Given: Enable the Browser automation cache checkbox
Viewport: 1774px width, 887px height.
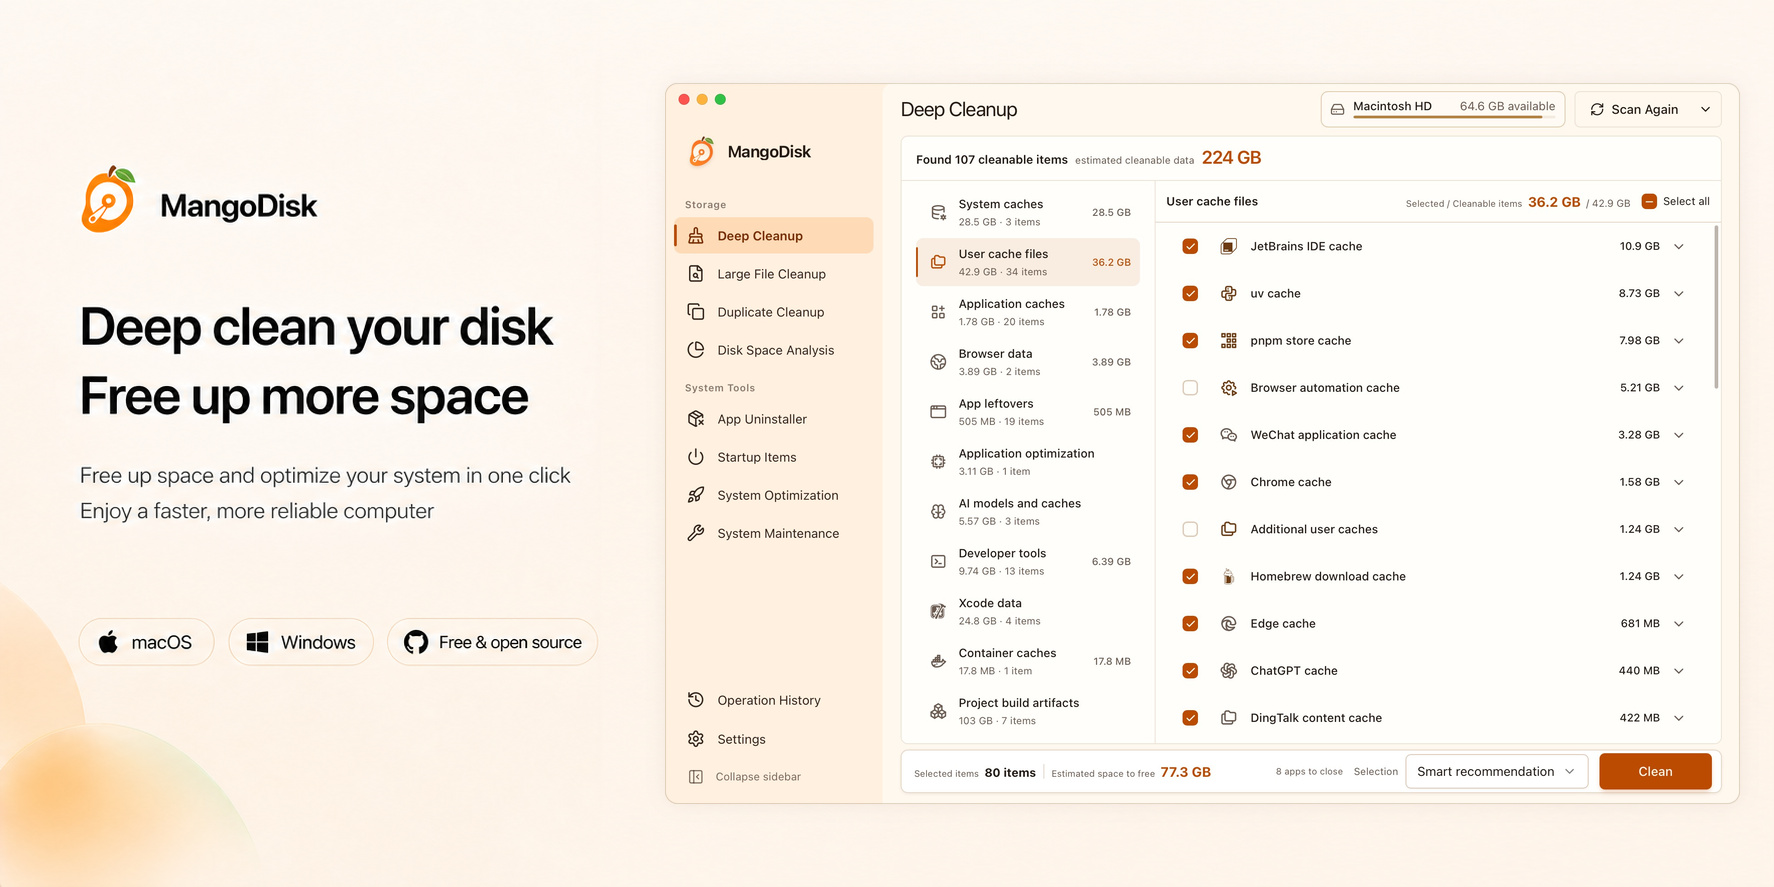Looking at the screenshot, I should pos(1190,388).
